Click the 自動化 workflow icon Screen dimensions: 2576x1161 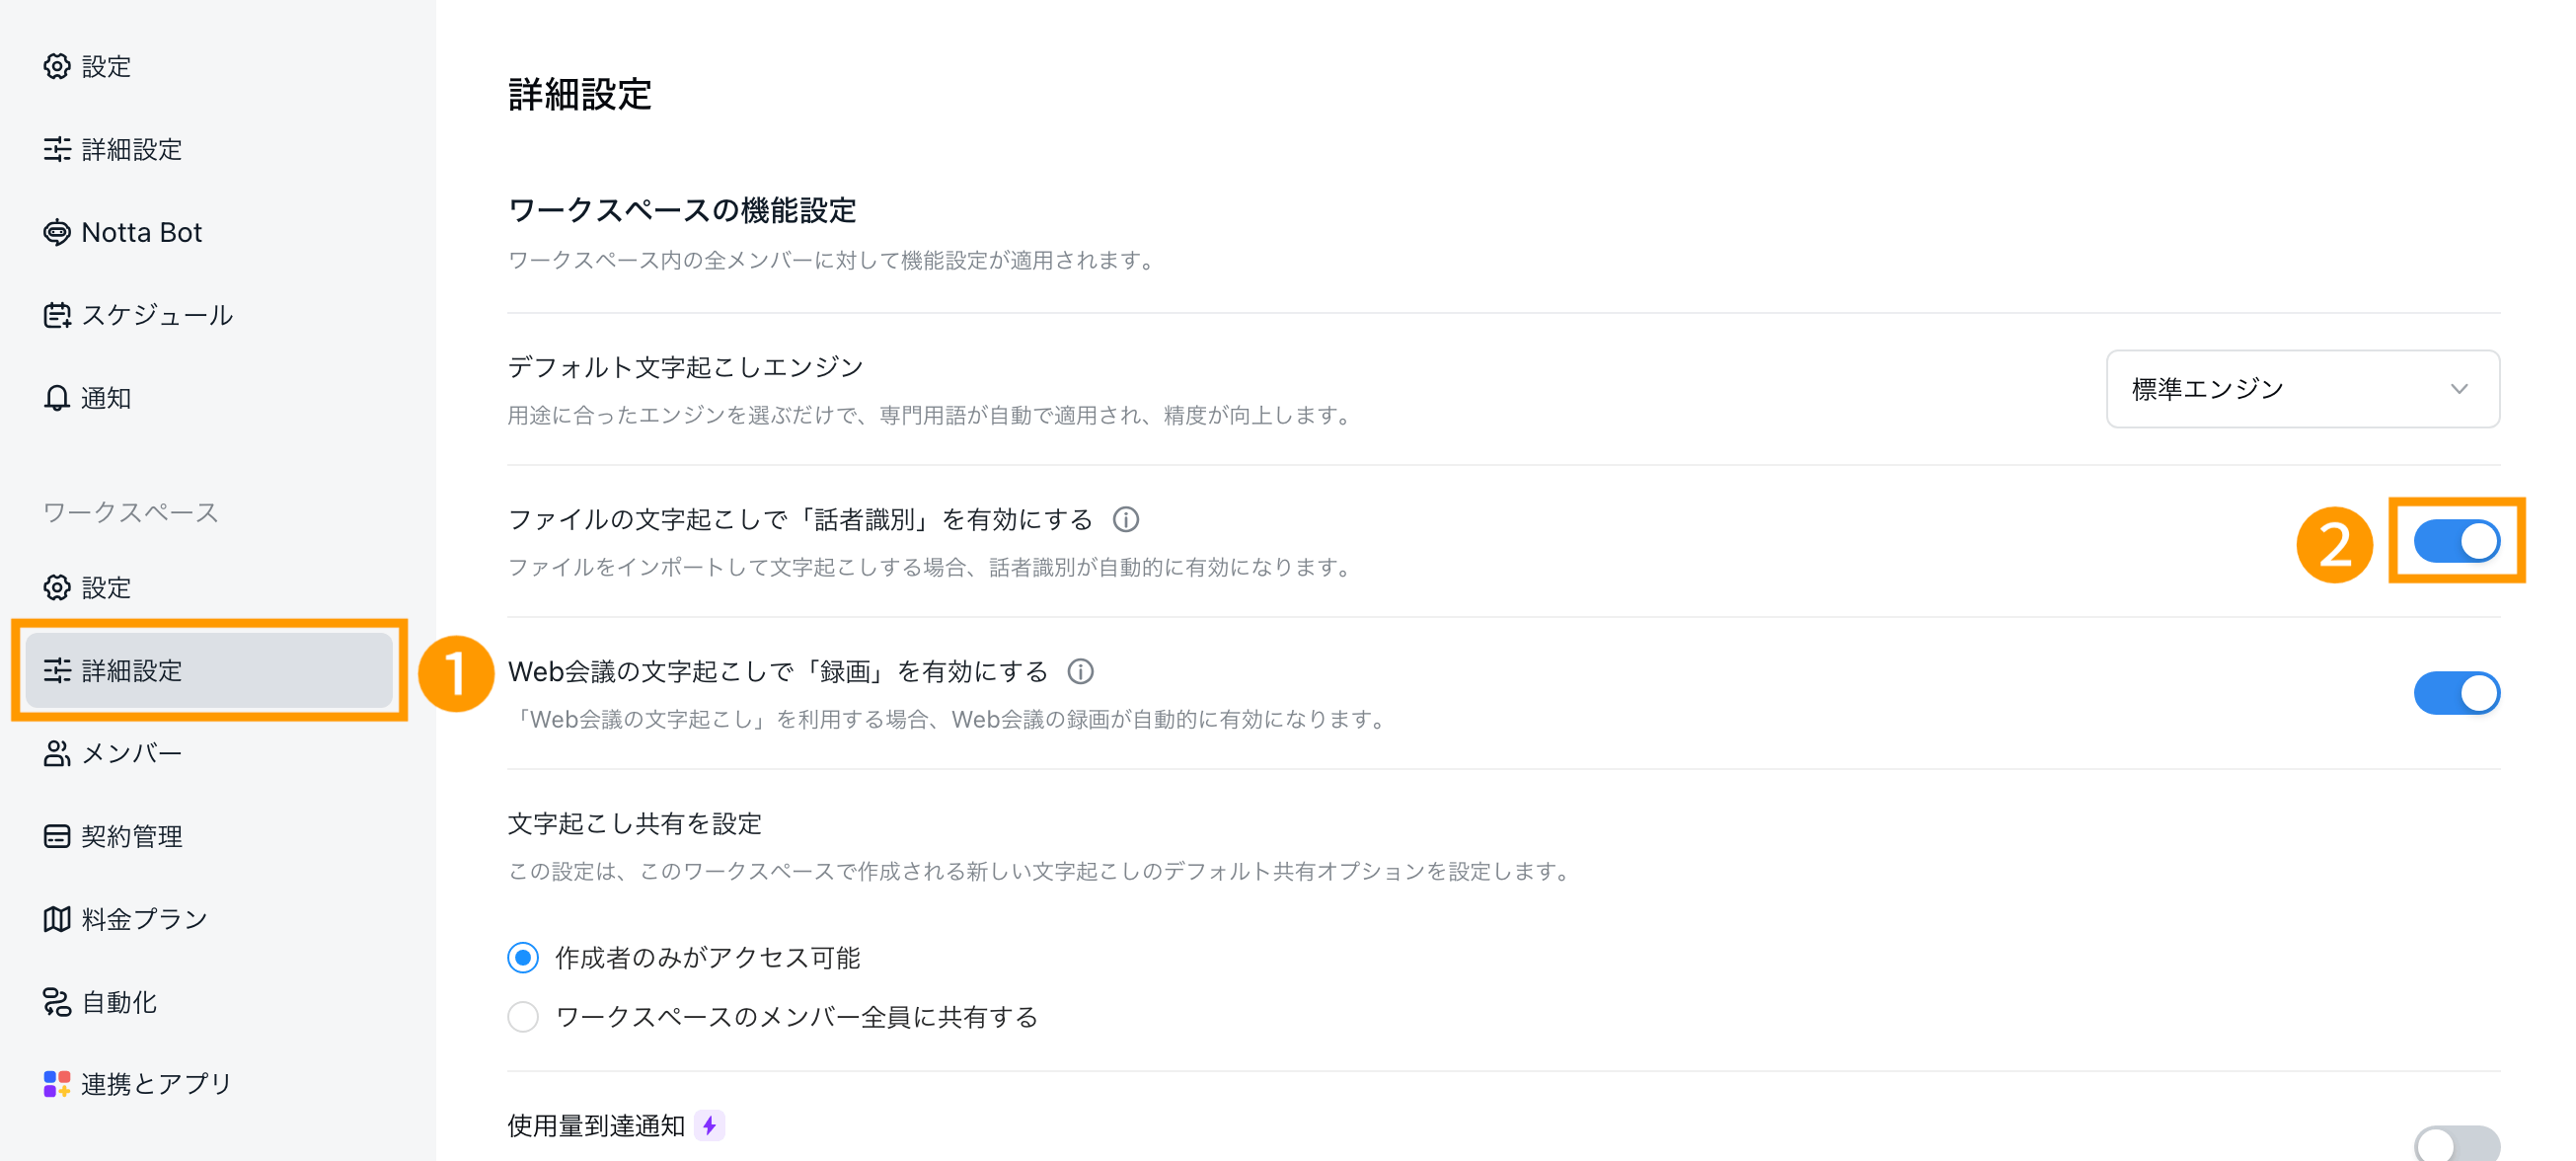(x=57, y=1002)
